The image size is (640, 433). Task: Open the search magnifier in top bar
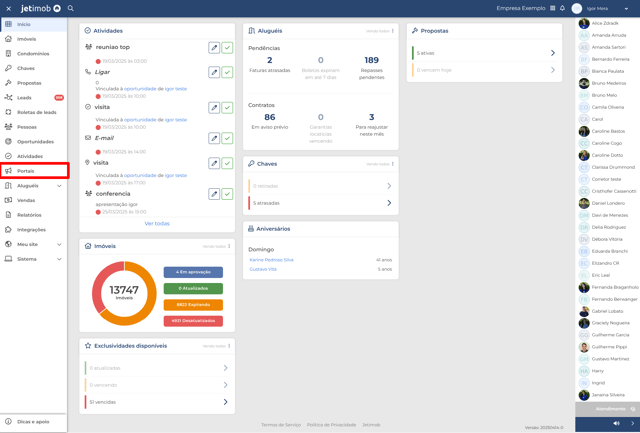click(x=71, y=8)
